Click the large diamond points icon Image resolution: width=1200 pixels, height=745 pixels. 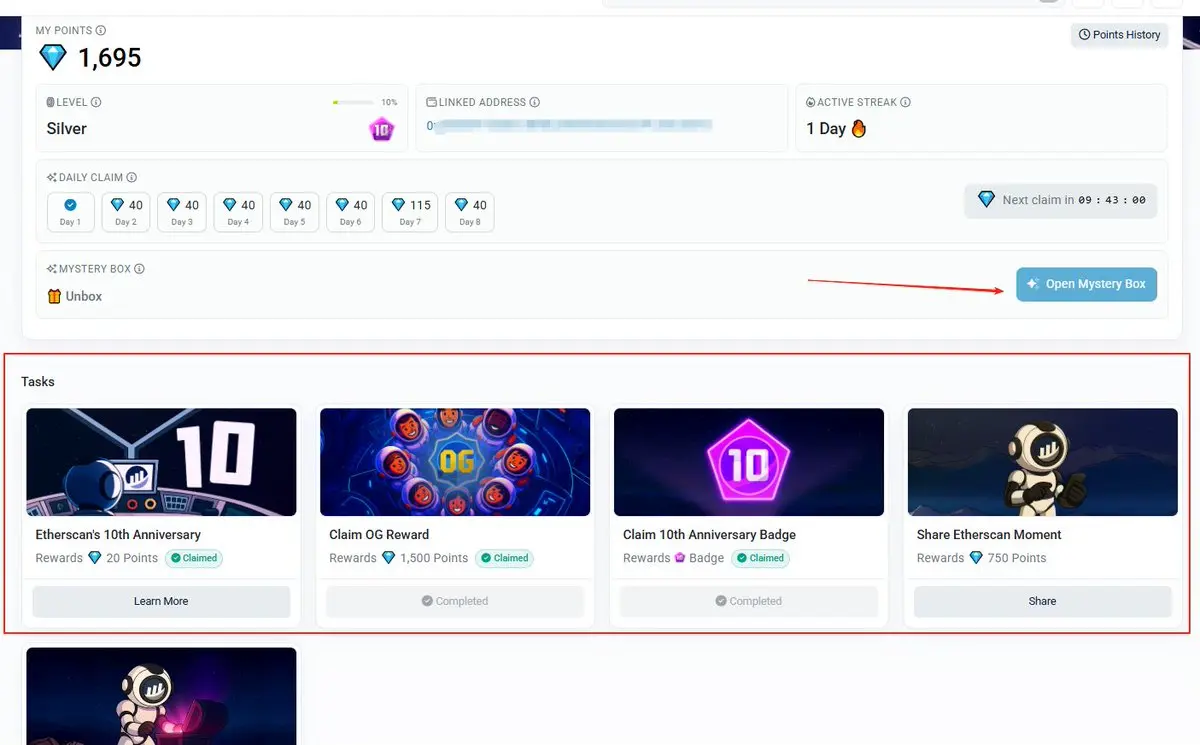coord(53,58)
